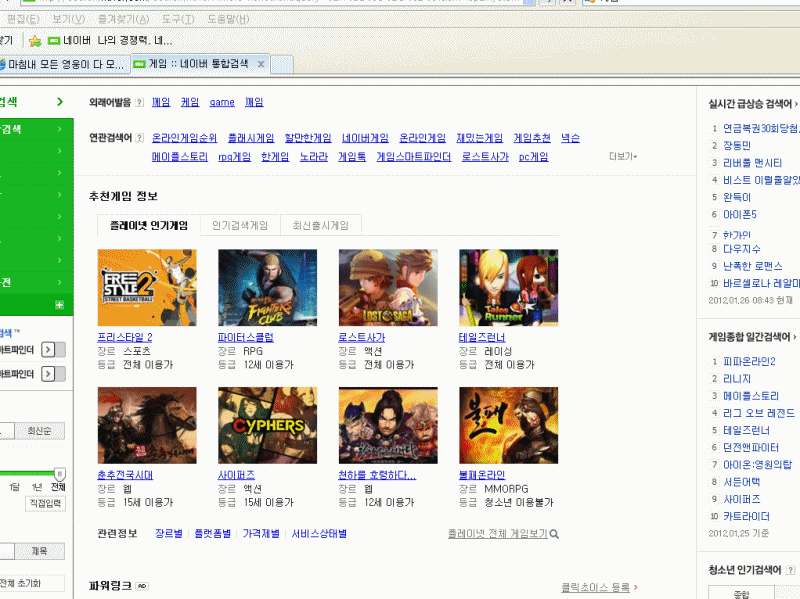Screen dimensions: 800x599
Task: Expand 실시간 급상승 검색어 arrow
Action: coord(796,104)
